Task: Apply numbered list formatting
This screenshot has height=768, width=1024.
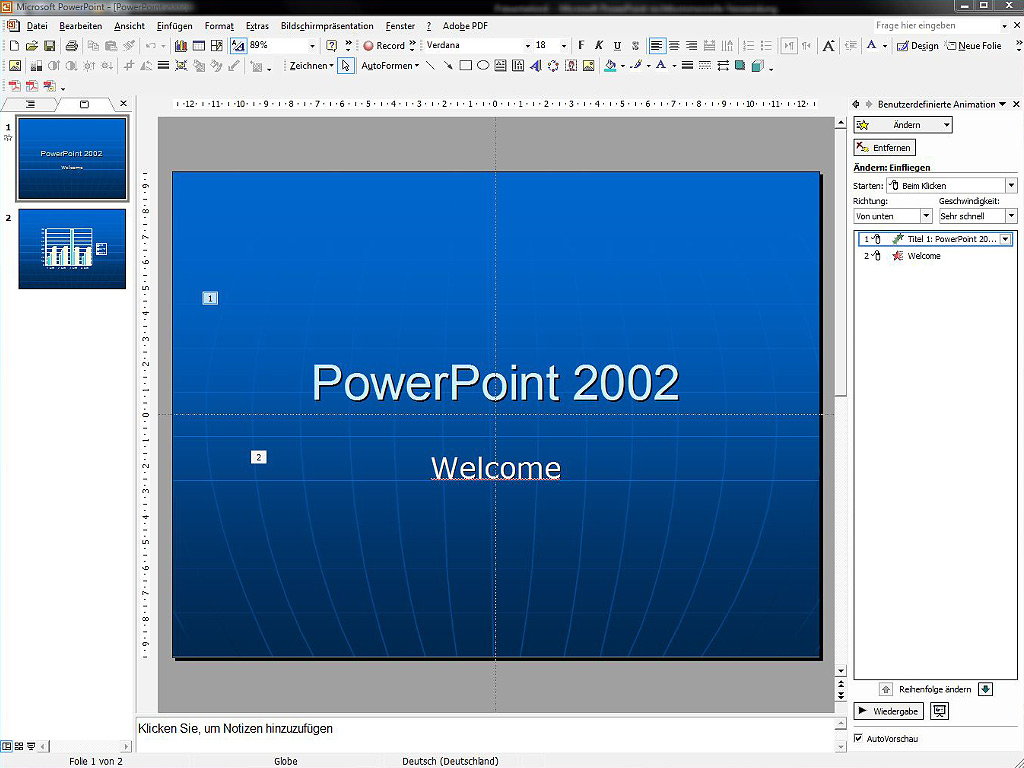Action: pyautogui.click(x=748, y=46)
